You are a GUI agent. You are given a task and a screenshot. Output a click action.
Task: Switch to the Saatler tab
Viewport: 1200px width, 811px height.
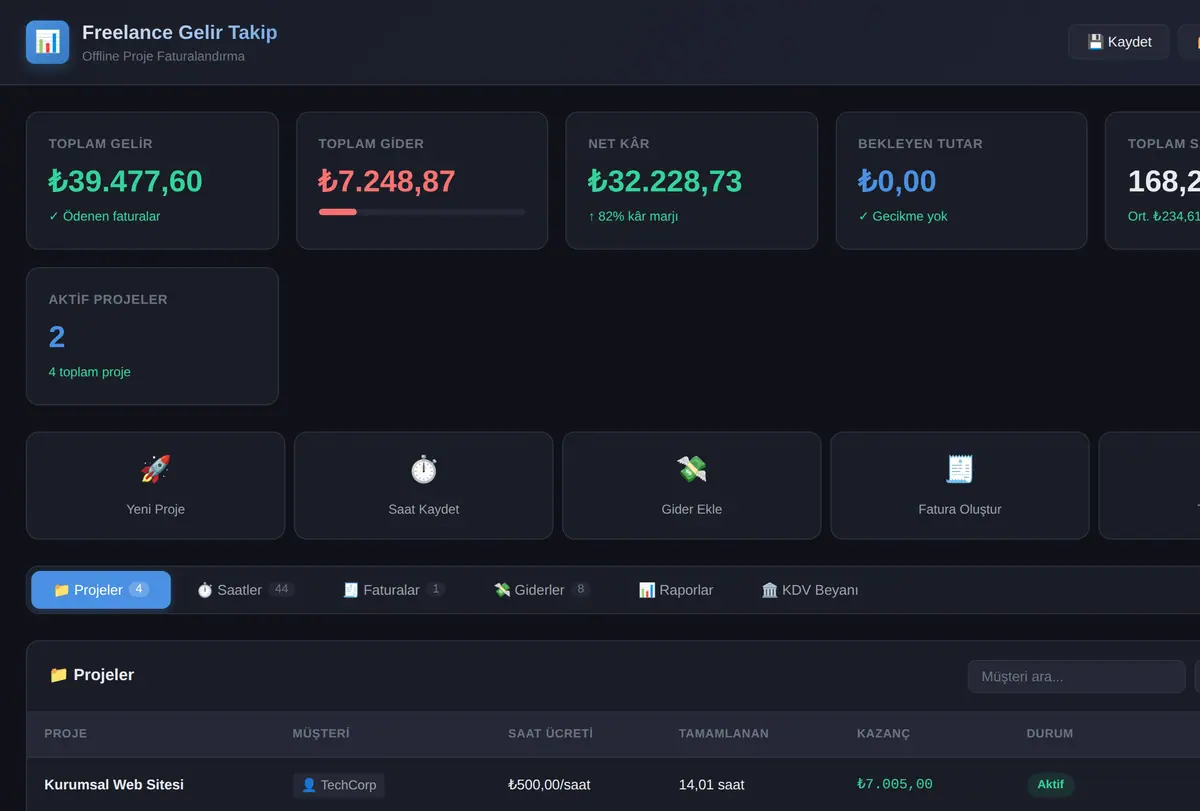[x=245, y=590]
